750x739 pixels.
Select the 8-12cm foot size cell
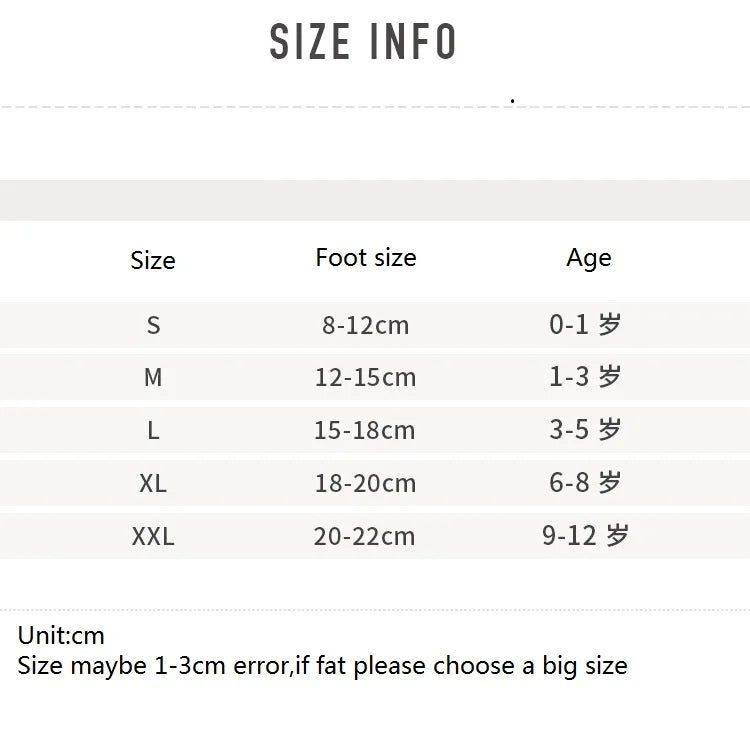(365, 325)
